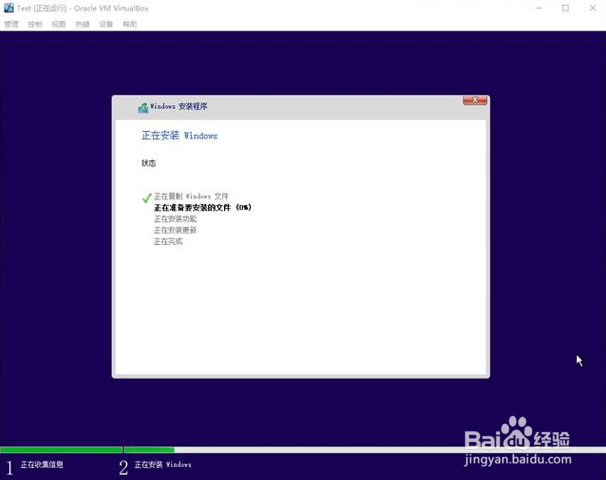Minimize the VirtualBox window
606x480 pixels.
point(539,8)
